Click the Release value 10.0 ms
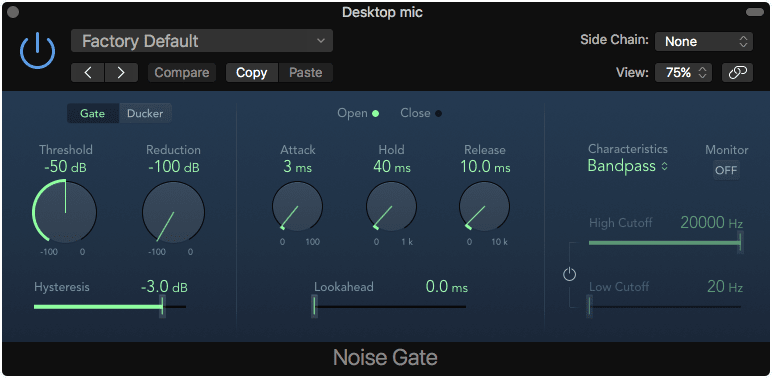The image size is (772, 378). click(485, 167)
